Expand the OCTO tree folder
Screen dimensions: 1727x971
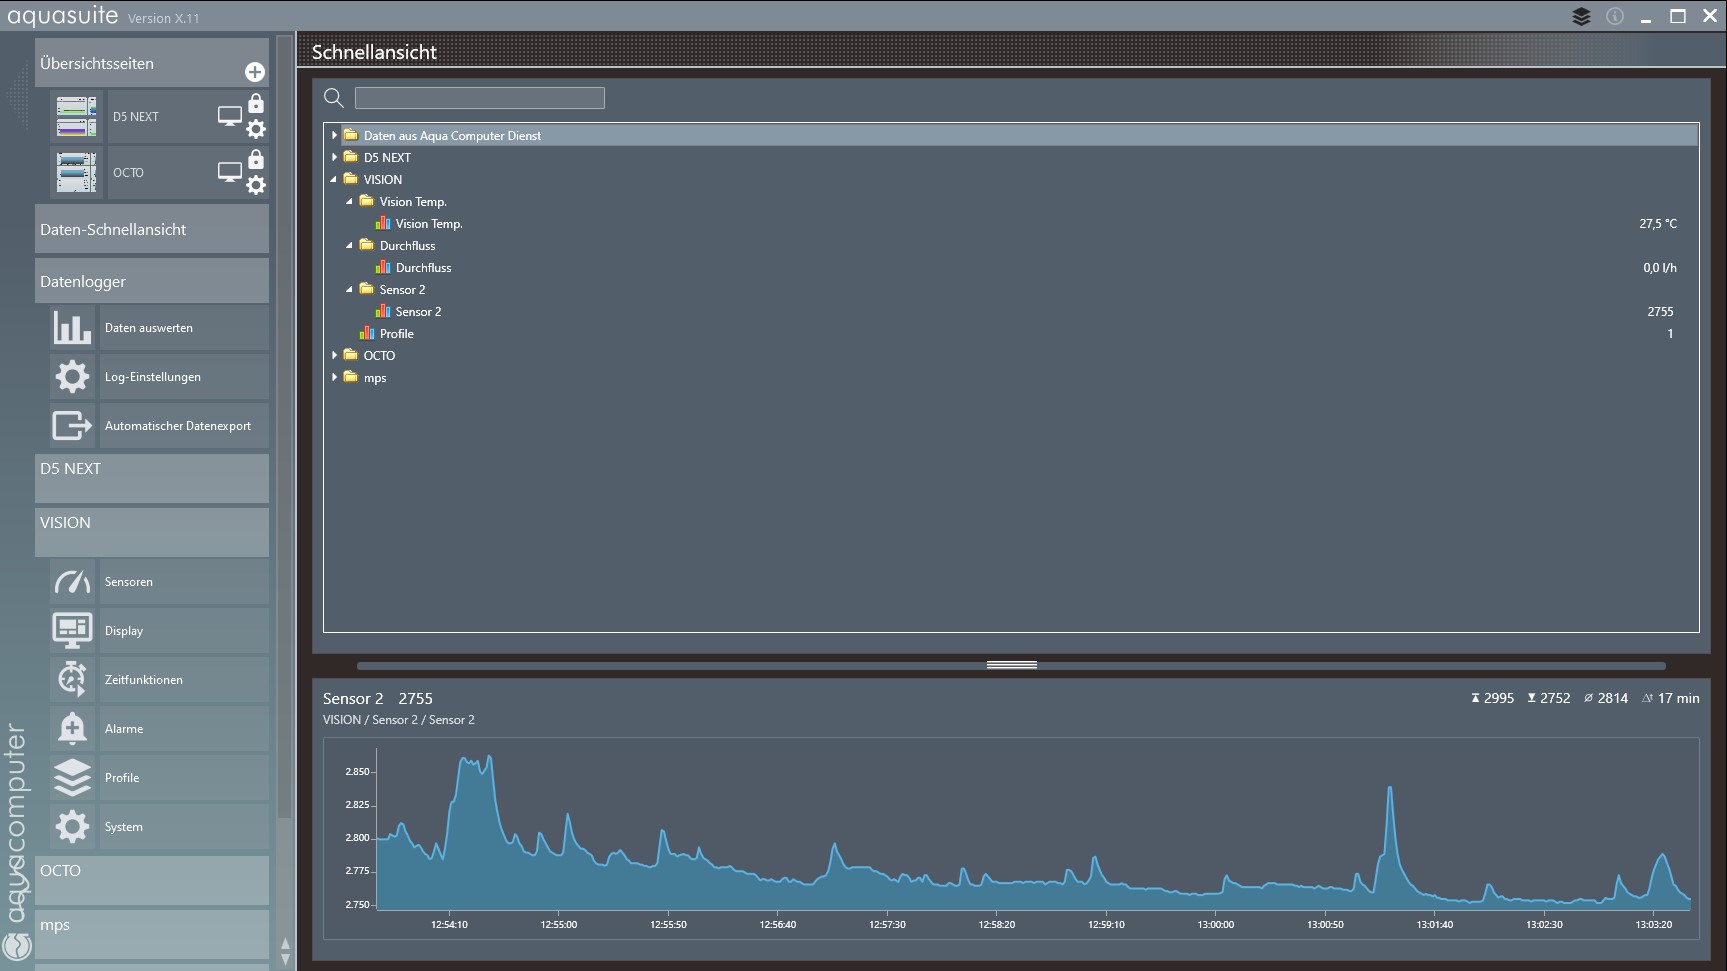334,356
